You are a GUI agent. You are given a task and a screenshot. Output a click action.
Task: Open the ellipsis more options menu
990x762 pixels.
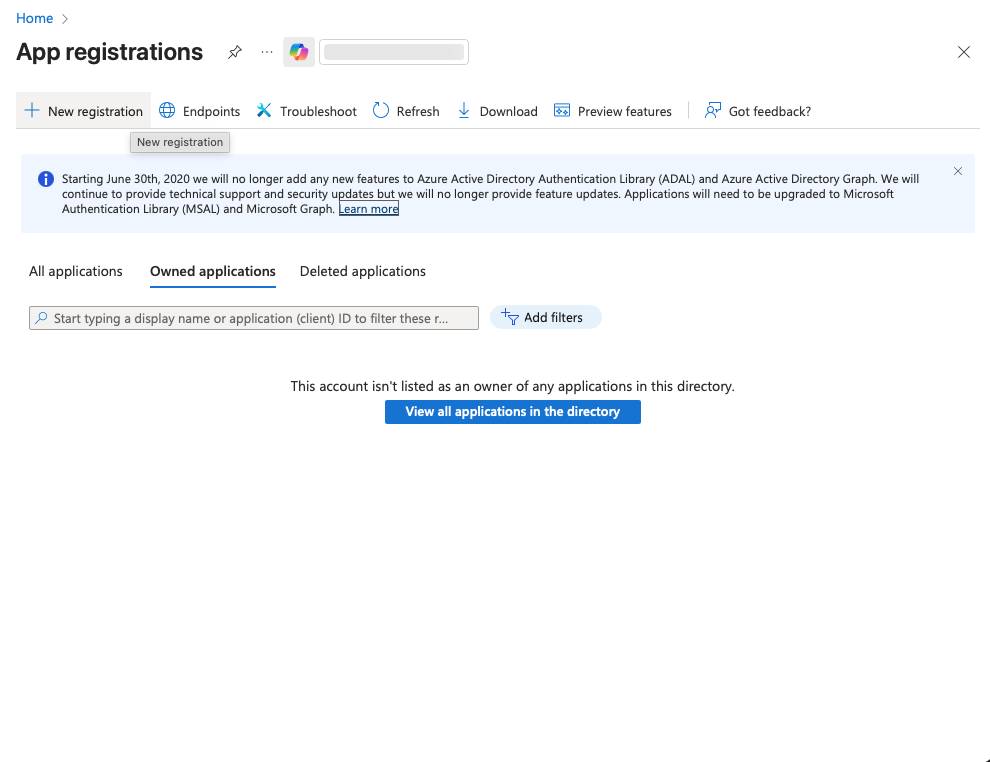click(266, 52)
